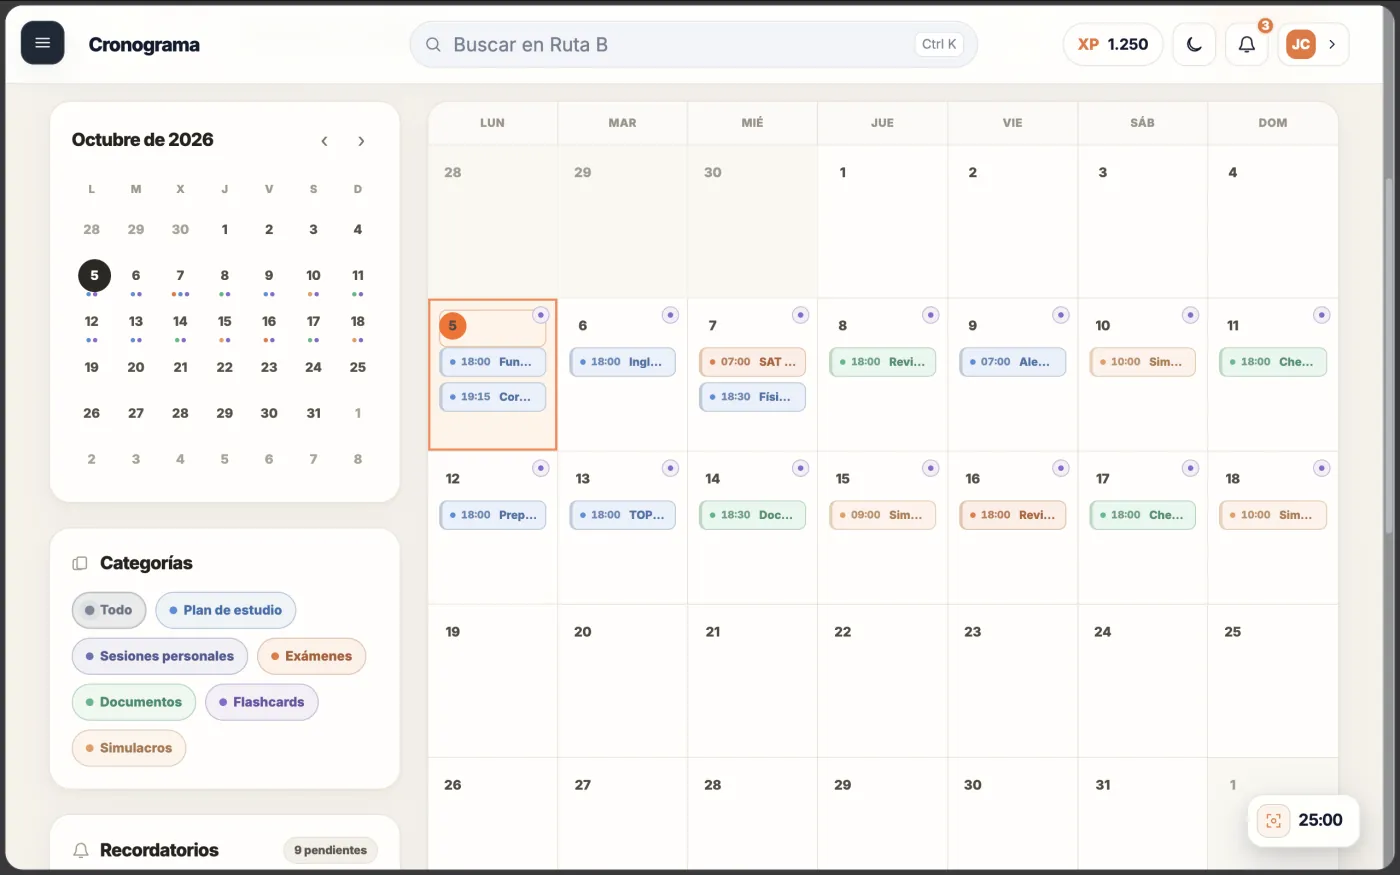Click the Ctrl K shortcut hint
Screen dimensions: 1400x875
pyautogui.click(x=939, y=44)
